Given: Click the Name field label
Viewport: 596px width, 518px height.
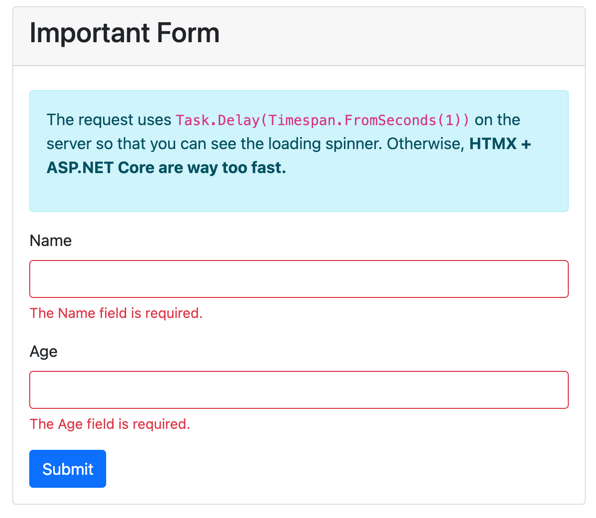Looking at the screenshot, I should 51,241.
